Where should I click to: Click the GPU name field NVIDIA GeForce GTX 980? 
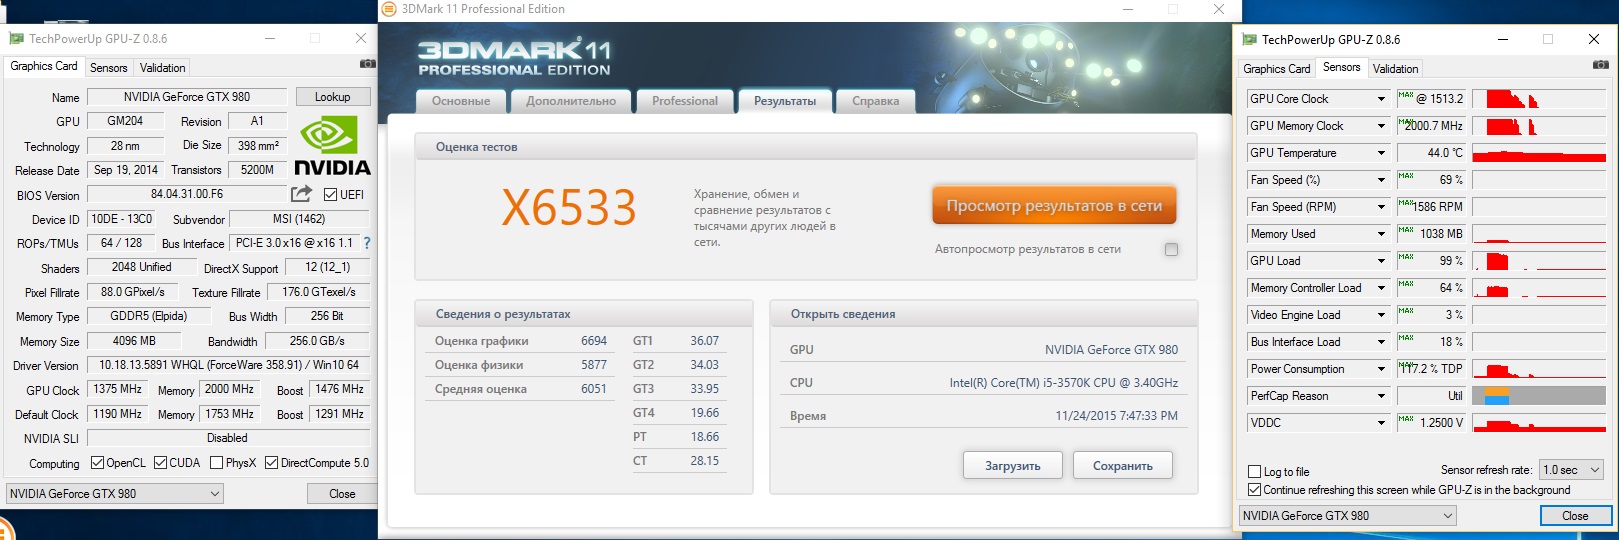pos(187,97)
